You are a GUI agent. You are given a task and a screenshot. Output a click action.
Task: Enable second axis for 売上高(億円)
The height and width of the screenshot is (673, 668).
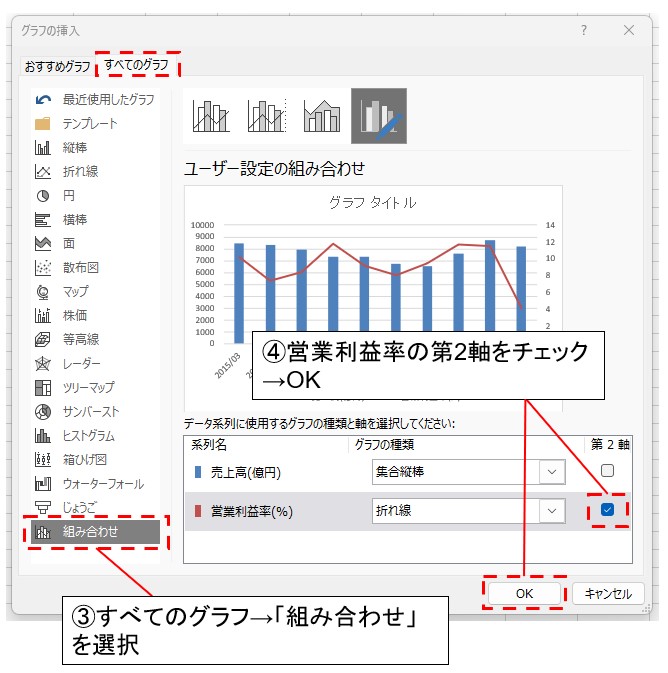coord(607,470)
